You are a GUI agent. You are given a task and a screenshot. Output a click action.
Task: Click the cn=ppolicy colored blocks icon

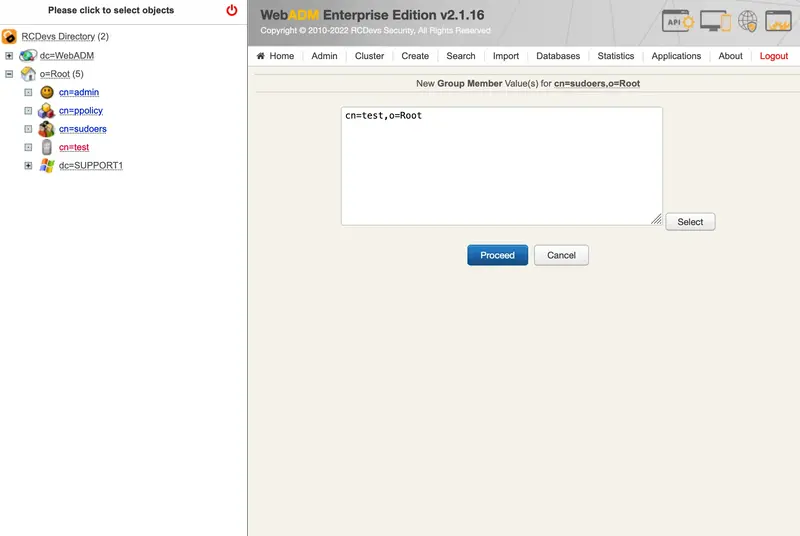[x=46, y=111]
